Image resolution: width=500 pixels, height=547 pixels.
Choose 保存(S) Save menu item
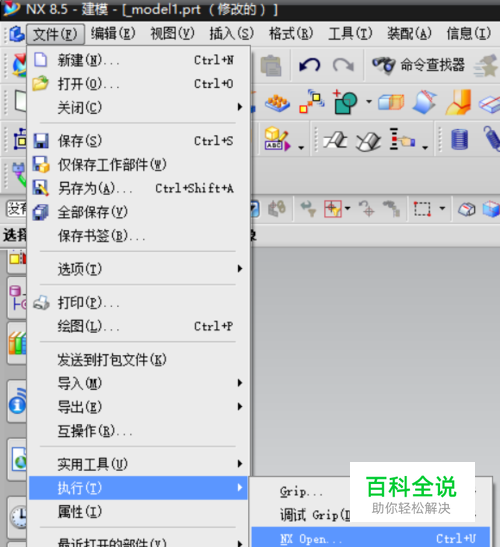click(x=138, y=141)
